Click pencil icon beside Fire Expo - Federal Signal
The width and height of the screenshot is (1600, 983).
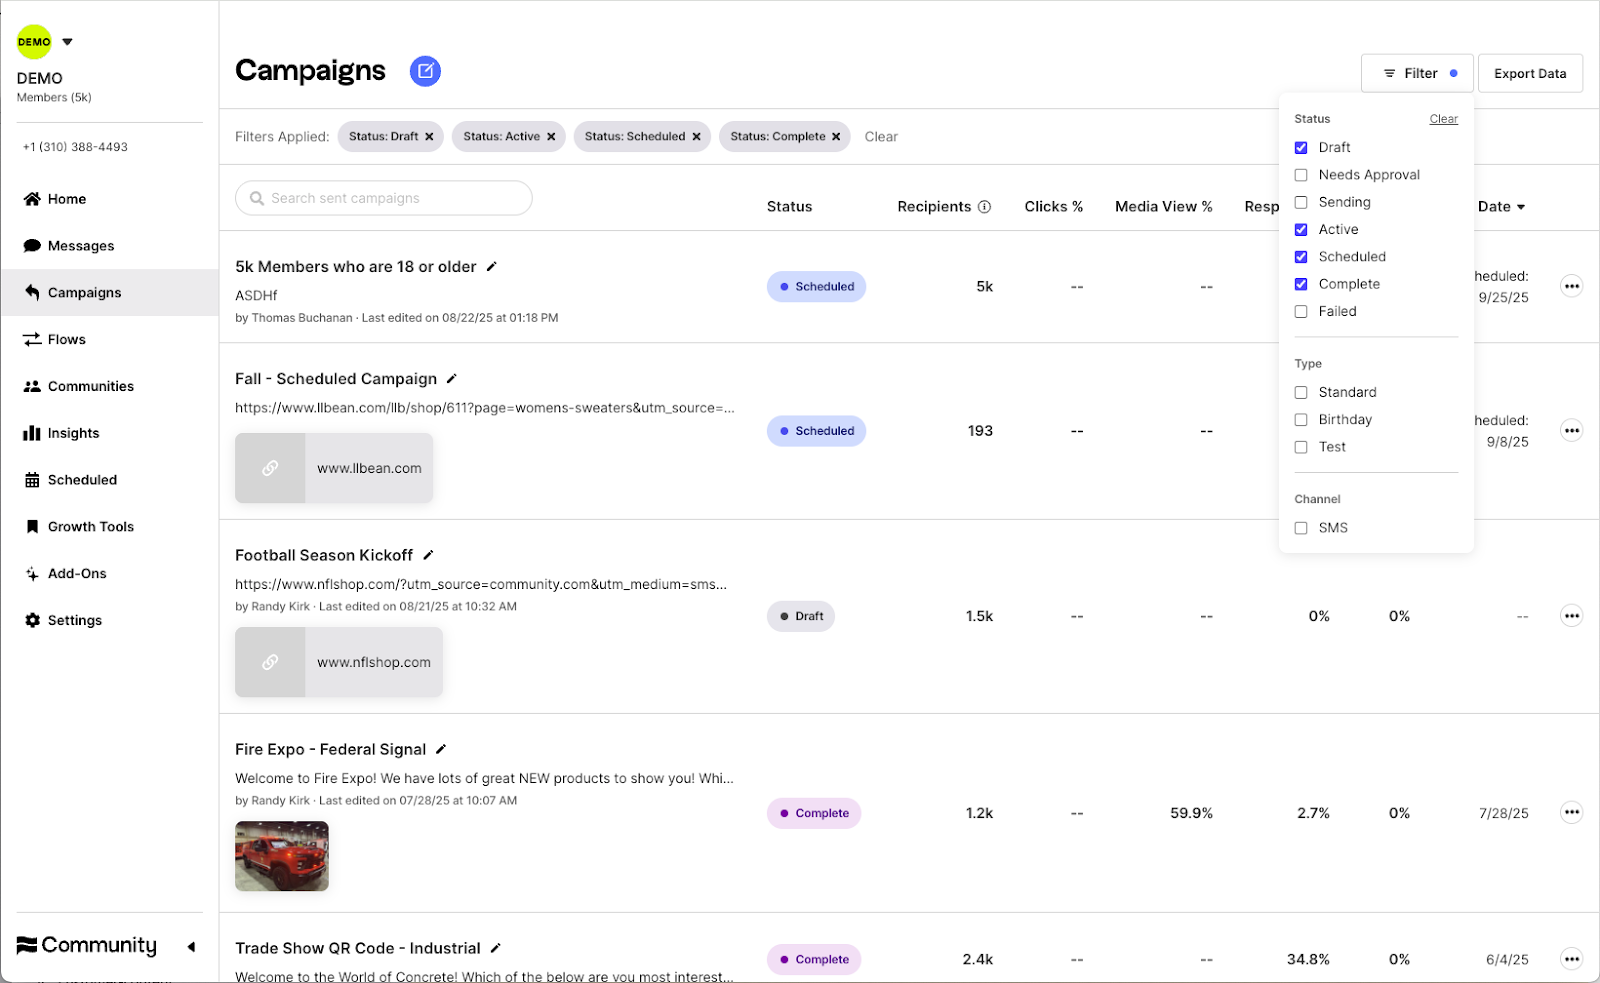(441, 749)
